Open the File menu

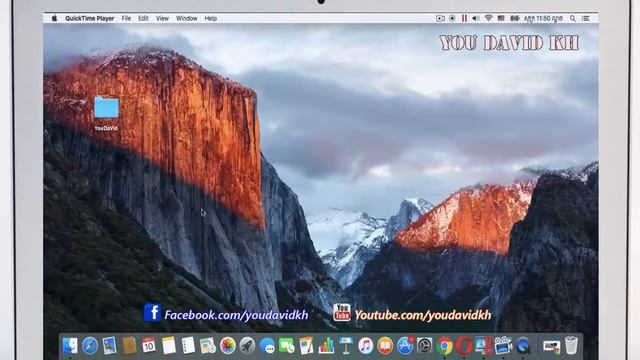pyautogui.click(x=126, y=18)
